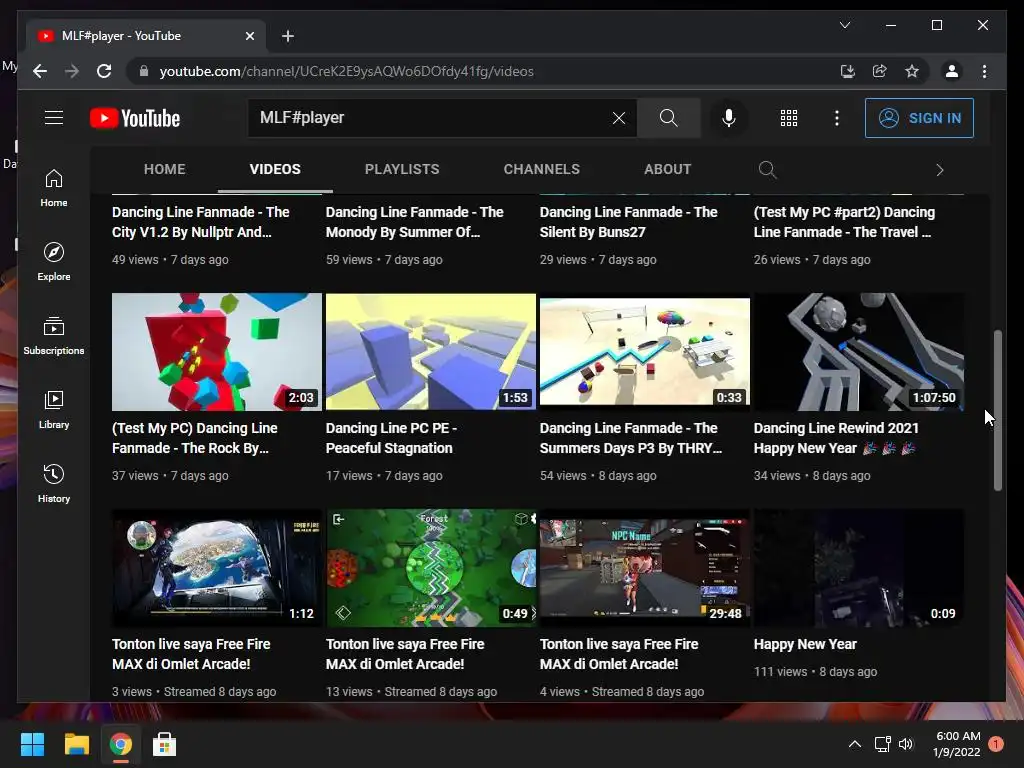This screenshot has height=768, width=1024.
Task: Click the Chrome taskbar icon
Action: [x=120, y=744]
